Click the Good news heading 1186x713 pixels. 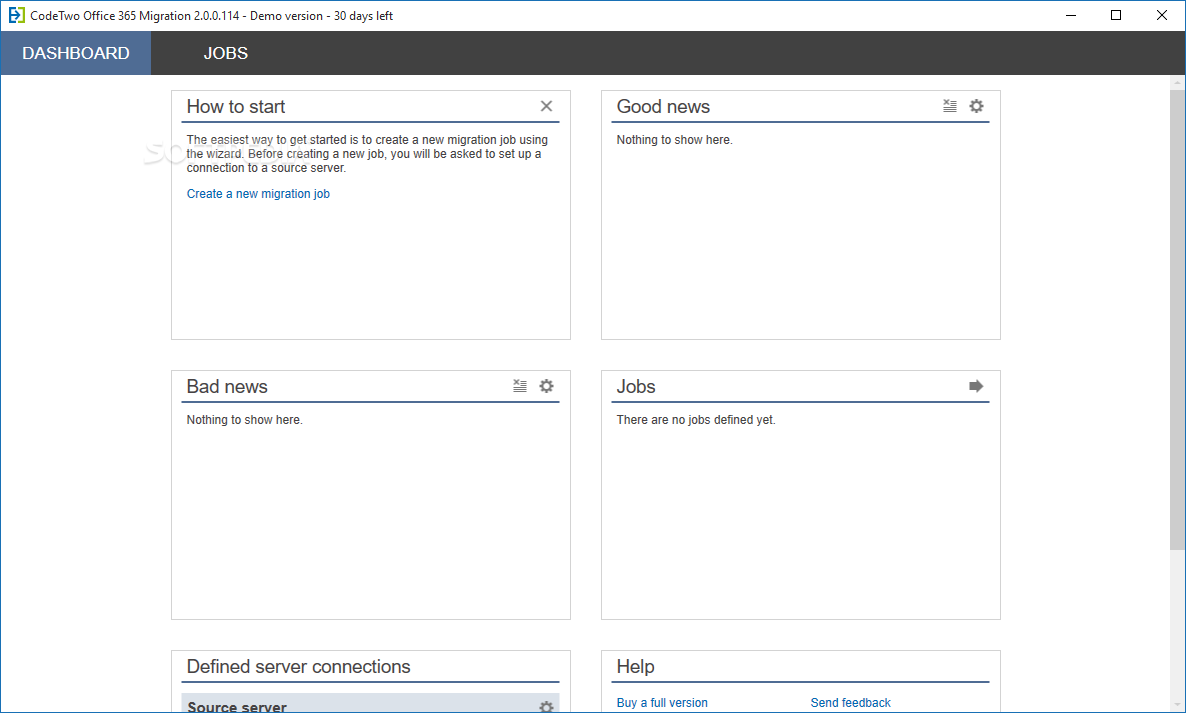pos(663,107)
